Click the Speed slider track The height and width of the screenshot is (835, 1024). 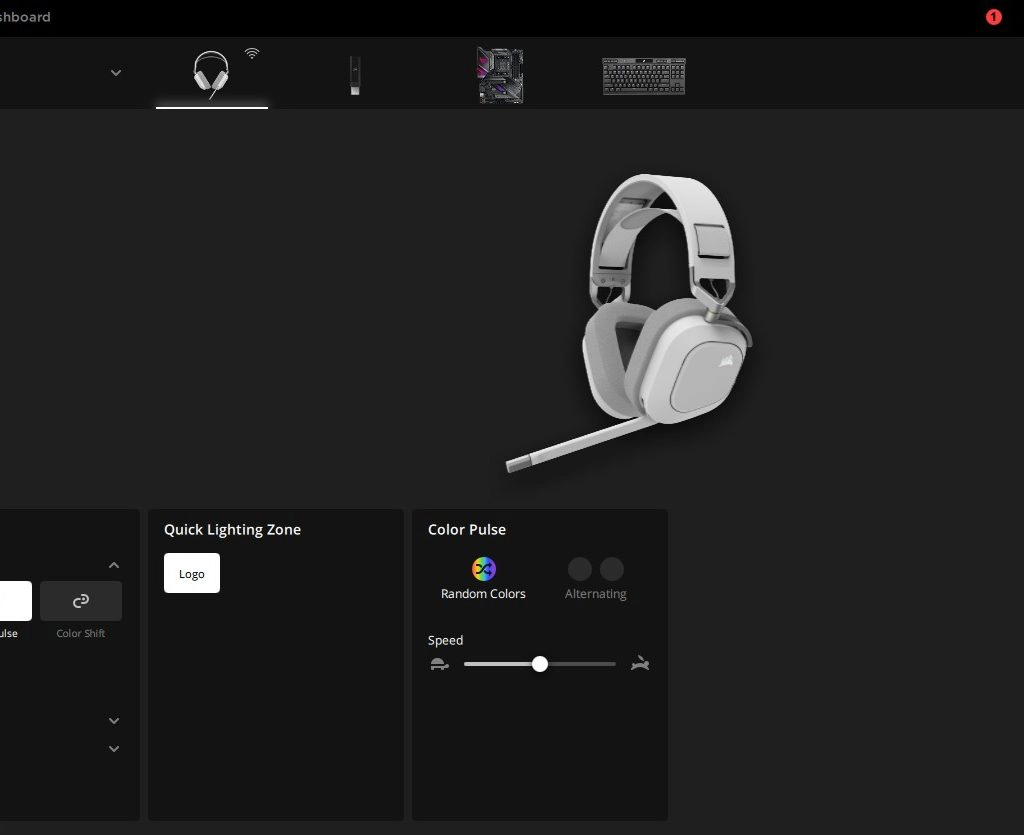(x=580, y=664)
